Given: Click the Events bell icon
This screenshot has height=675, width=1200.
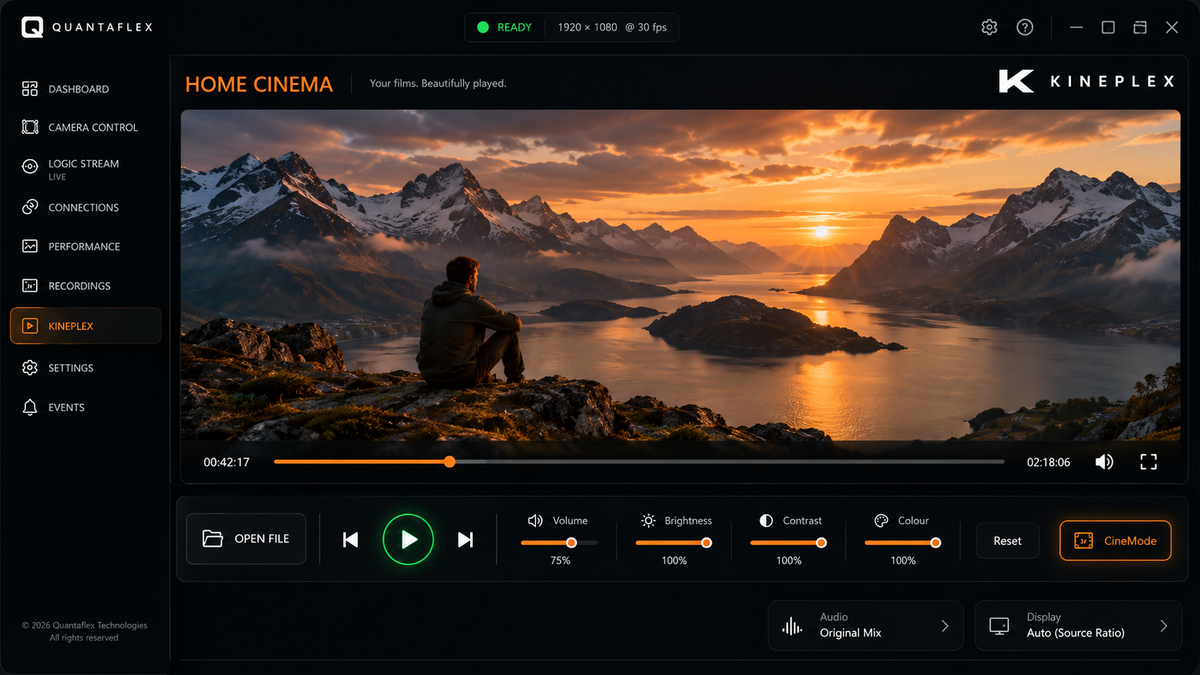Looking at the screenshot, I should pyautogui.click(x=30, y=407).
